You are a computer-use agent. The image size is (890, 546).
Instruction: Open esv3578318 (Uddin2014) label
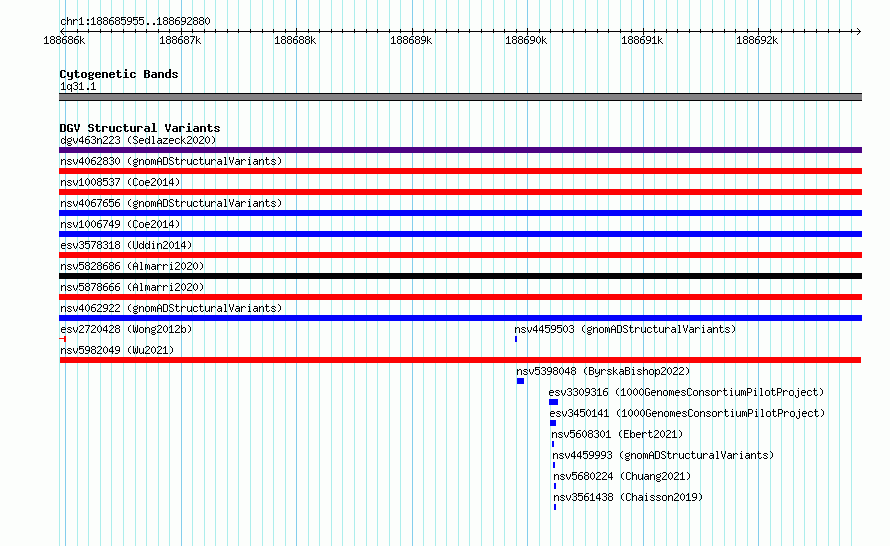tap(126, 245)
